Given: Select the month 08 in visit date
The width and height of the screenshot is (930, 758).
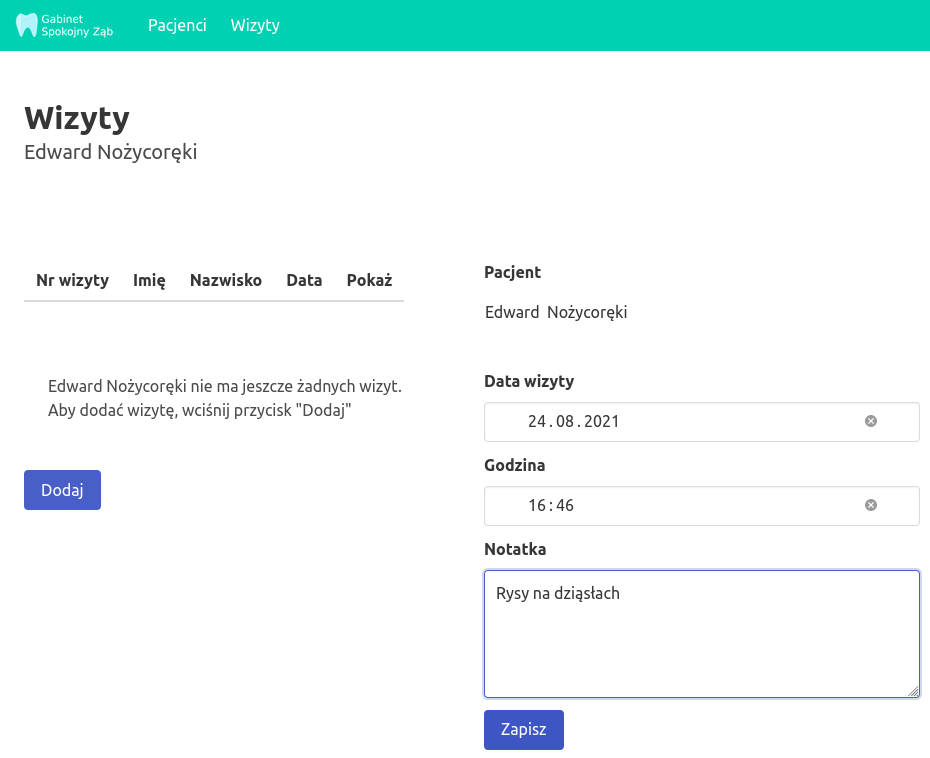Looking at the screenshot, I should point(566,422).
